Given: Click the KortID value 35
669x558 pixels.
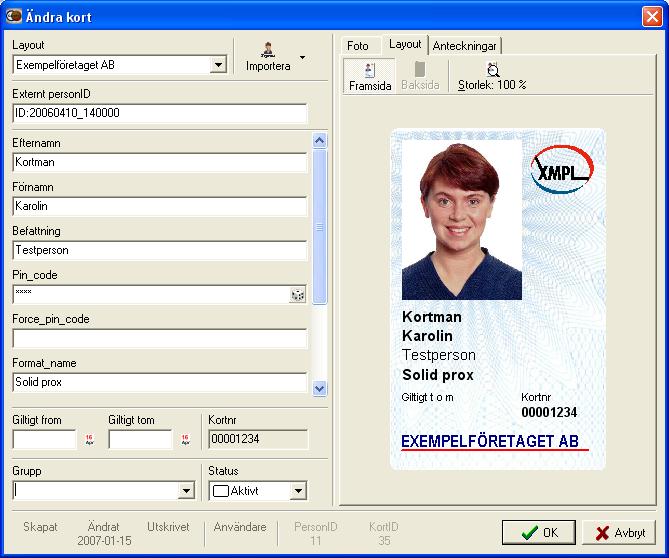Looking at the screenshot, I should pyautogui.click(x=384, y=541).
